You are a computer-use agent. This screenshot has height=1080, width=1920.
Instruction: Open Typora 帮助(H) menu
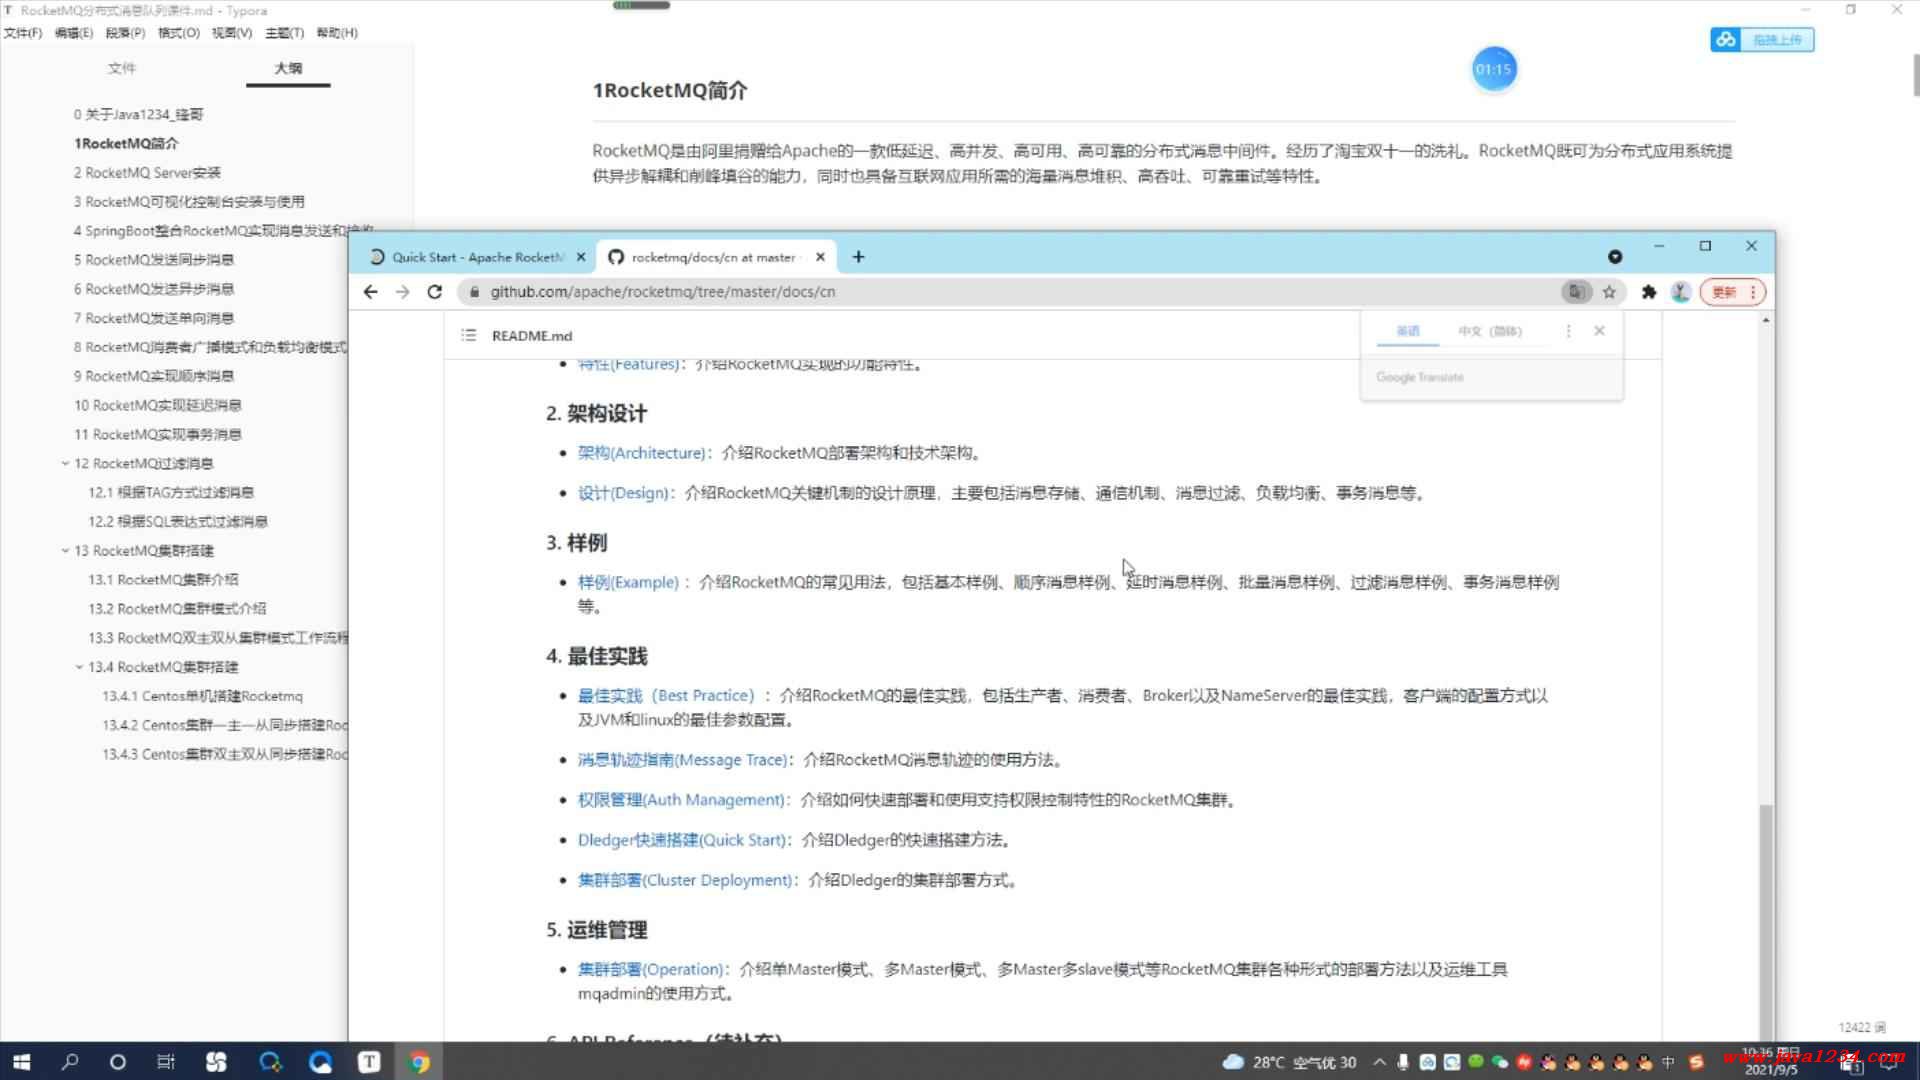tap(337, 33)
